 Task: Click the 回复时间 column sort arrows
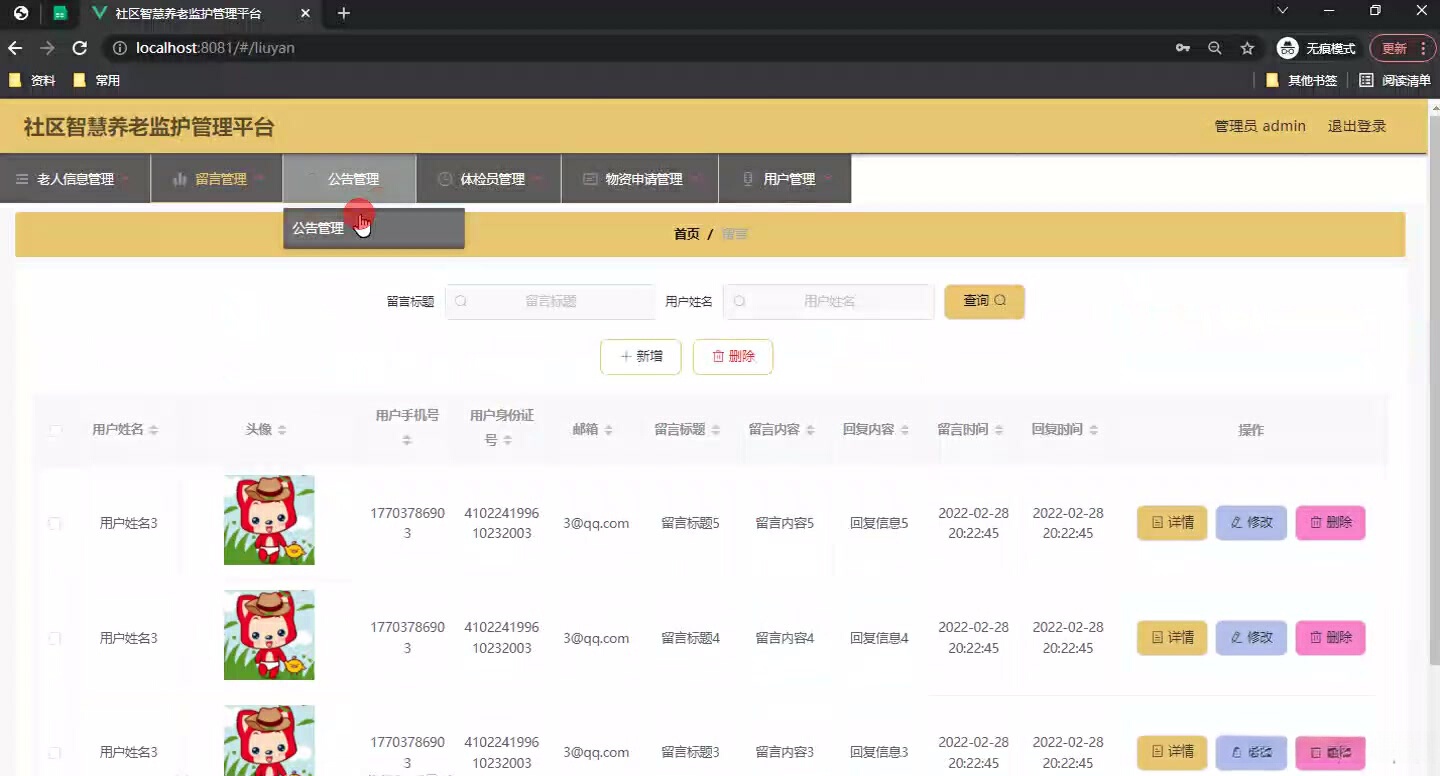(x=1093, y=430)
